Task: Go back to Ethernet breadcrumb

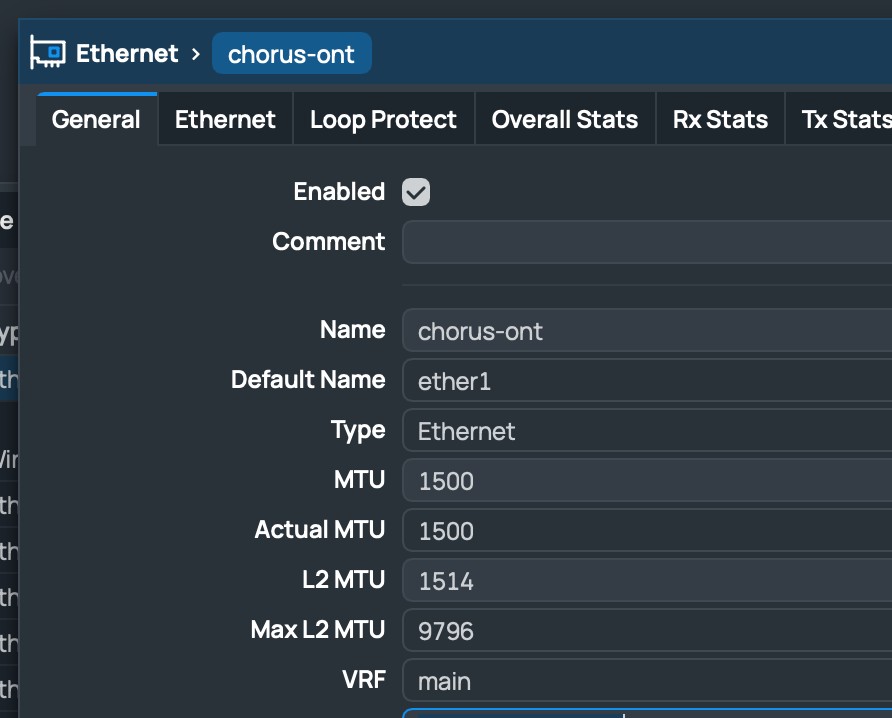Action: pos(126,53)
